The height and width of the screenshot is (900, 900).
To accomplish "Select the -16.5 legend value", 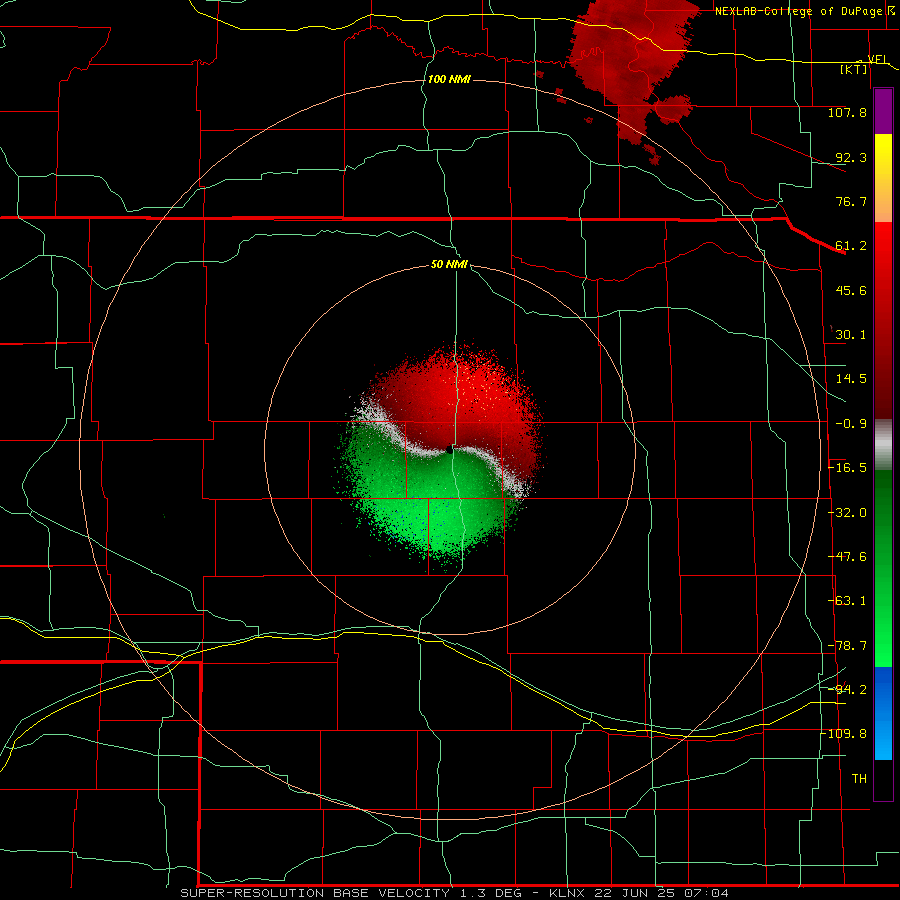I will click(x=847, y=468).
